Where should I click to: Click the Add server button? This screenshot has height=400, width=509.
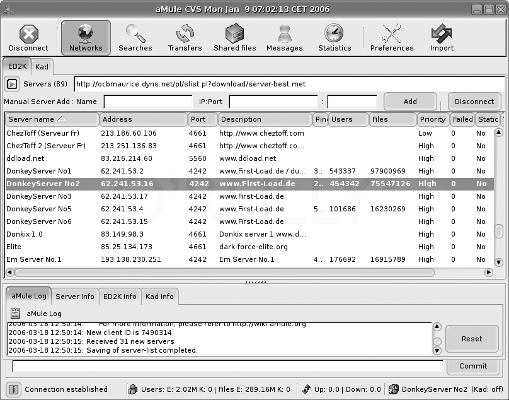[x=410, y=101]
